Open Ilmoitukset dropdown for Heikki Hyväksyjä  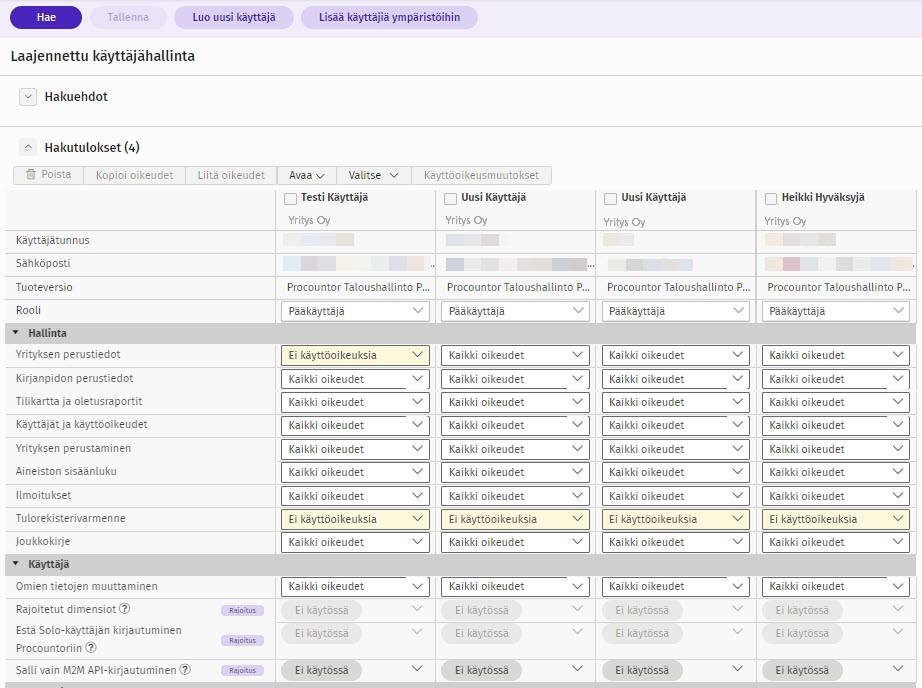tap(836, 496)
